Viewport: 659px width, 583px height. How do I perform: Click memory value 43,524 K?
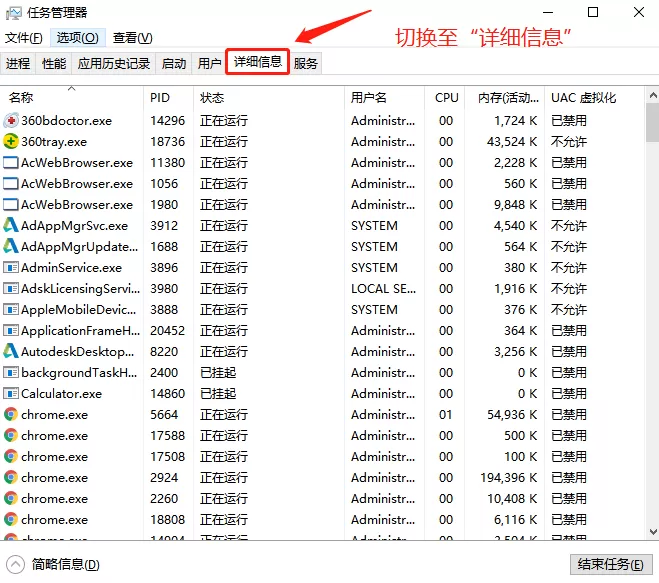coord(512,142)
